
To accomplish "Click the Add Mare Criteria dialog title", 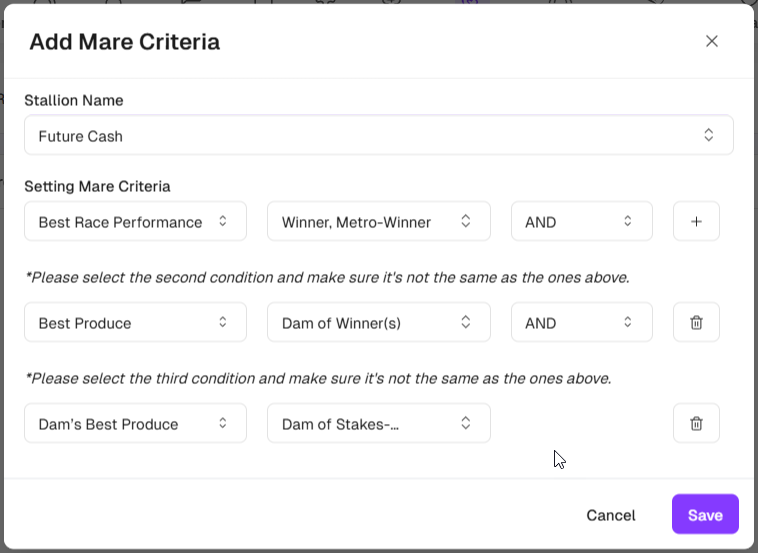I will pyautogui.click(x=124, y=42).
